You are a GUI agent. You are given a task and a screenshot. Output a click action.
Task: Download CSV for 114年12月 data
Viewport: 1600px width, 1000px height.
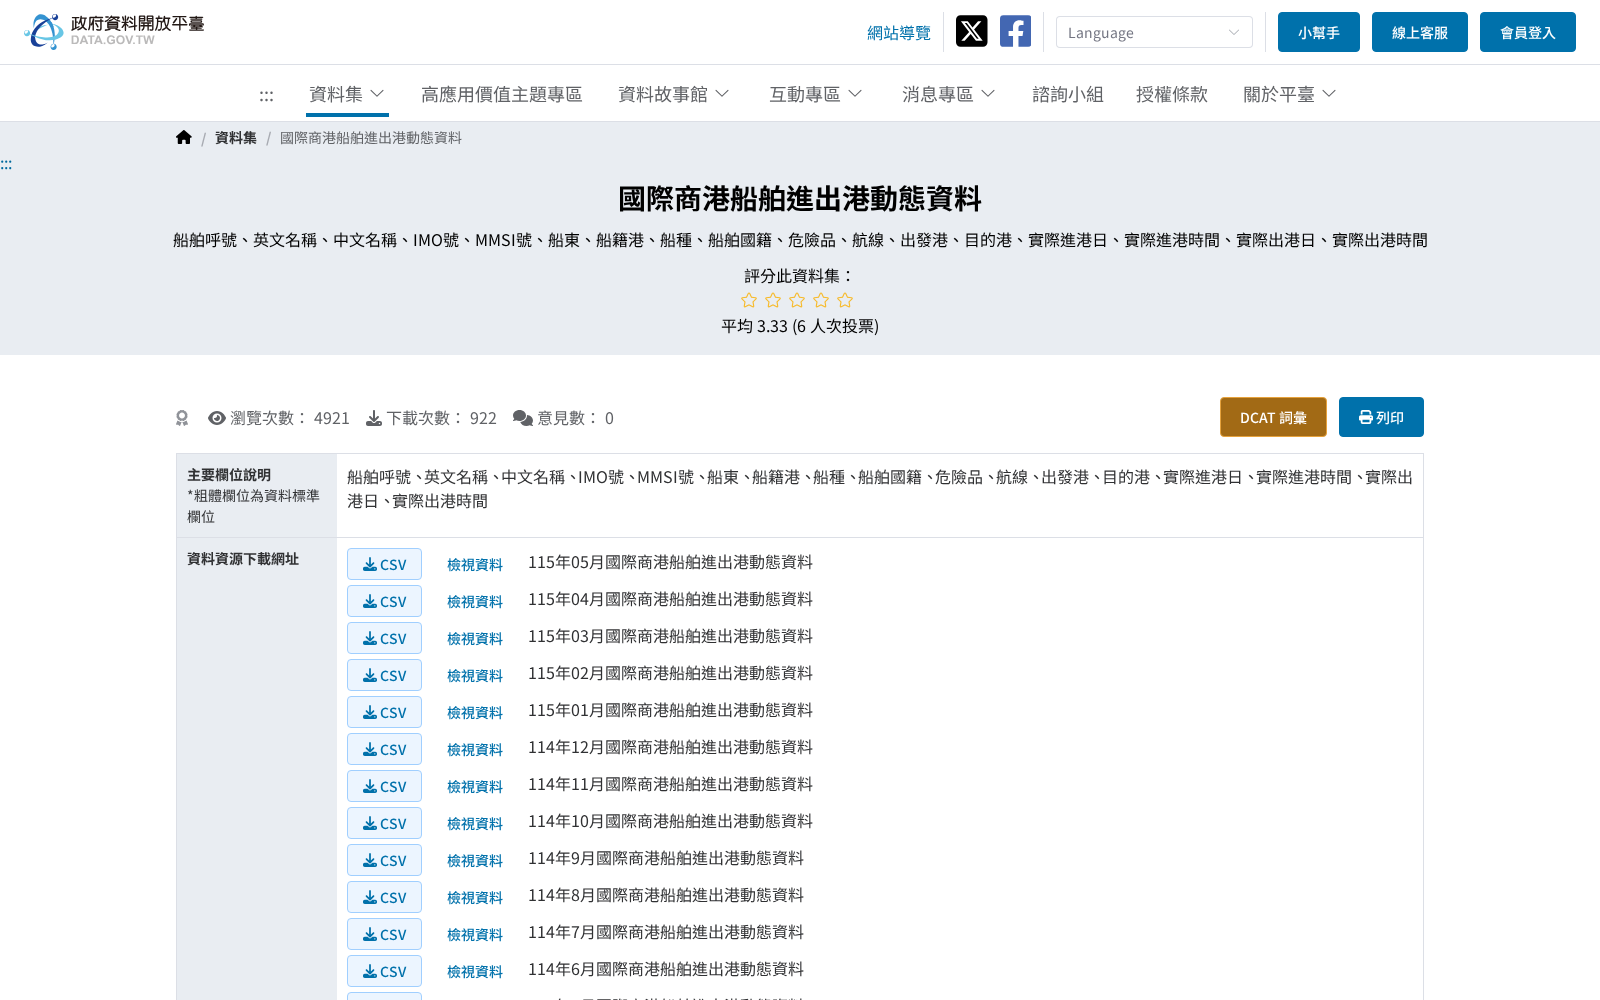(384, 749)
